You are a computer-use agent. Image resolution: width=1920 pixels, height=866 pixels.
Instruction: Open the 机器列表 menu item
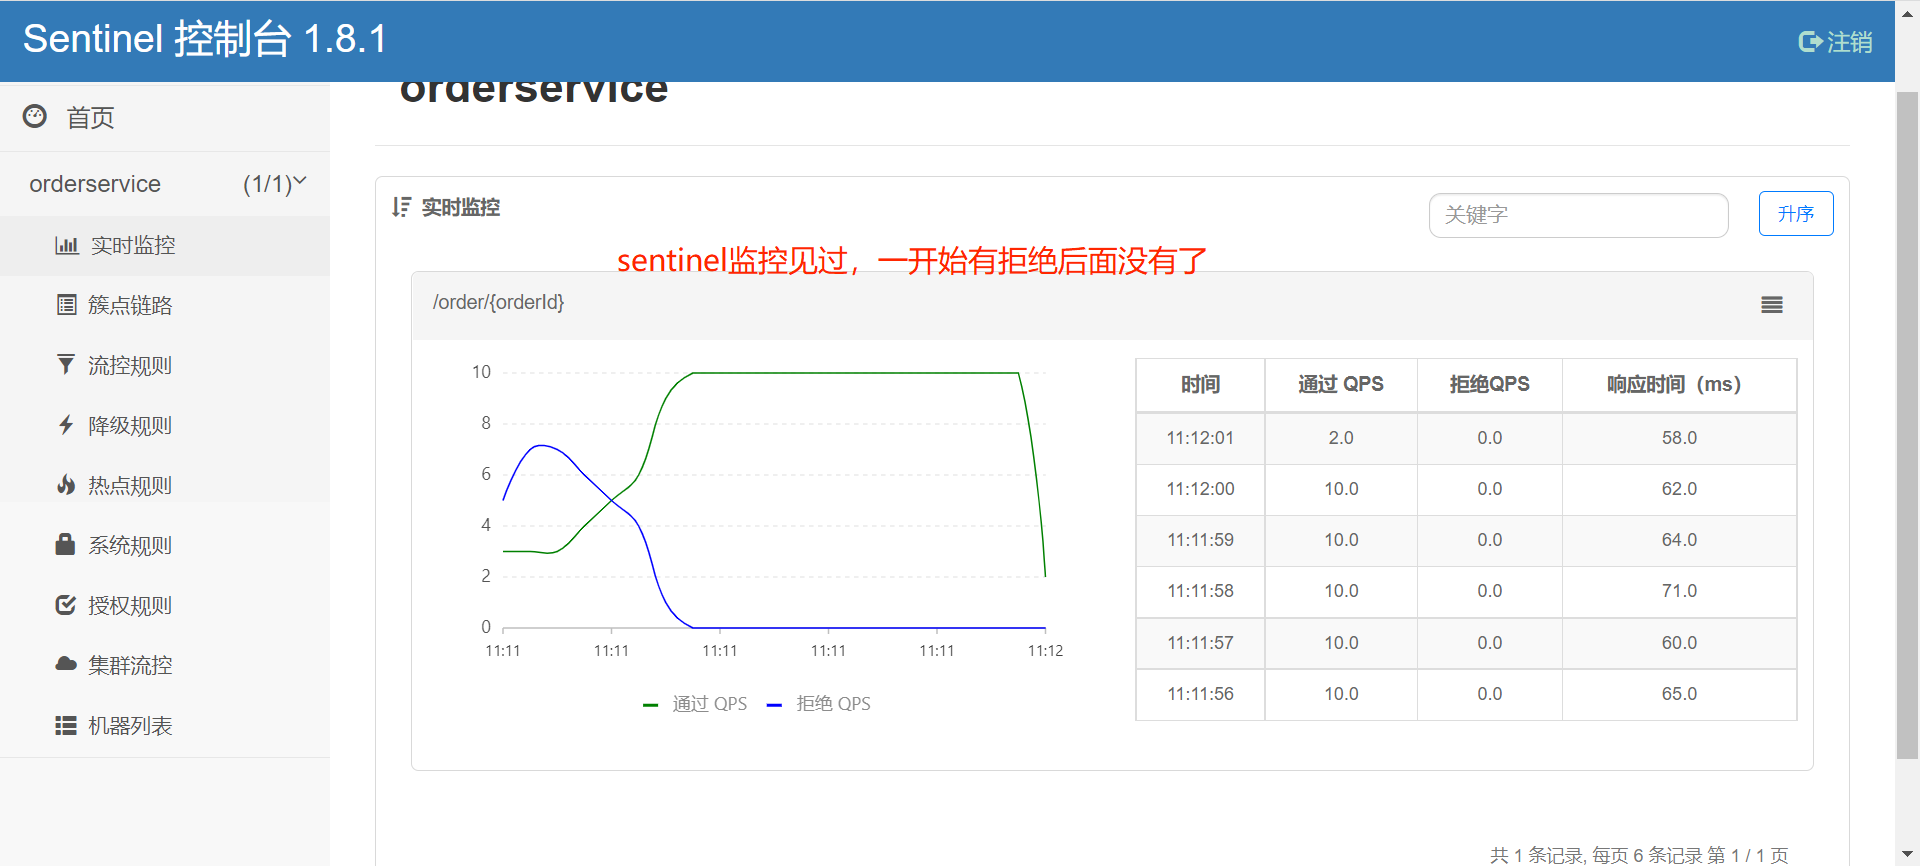coord(165,726)
